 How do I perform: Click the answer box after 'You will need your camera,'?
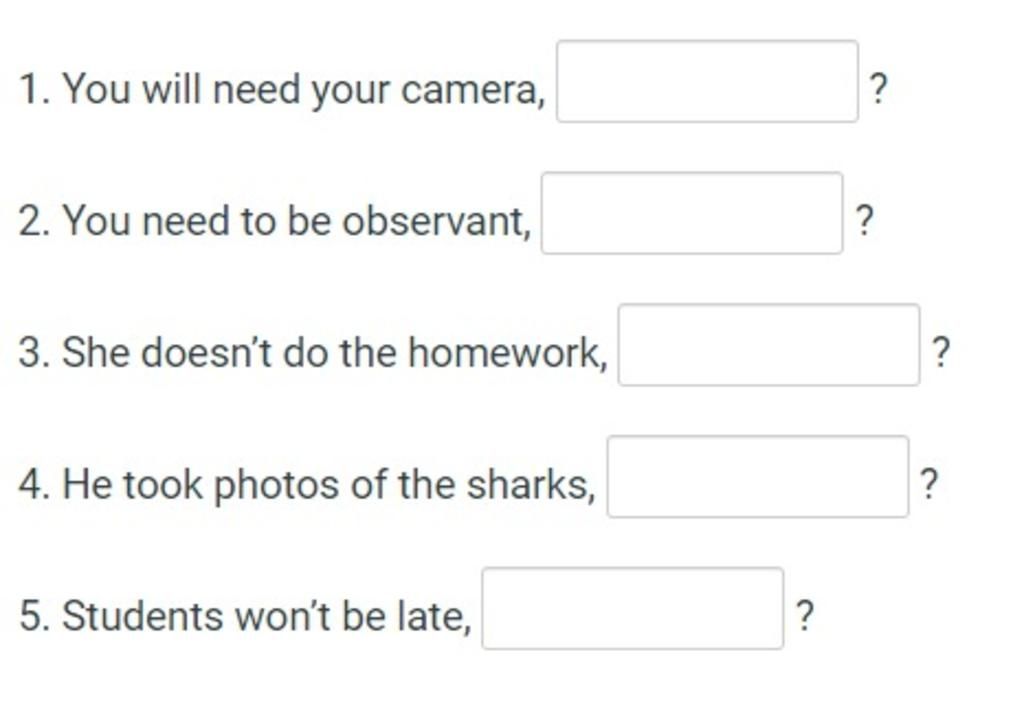click(x=707, y=81)
